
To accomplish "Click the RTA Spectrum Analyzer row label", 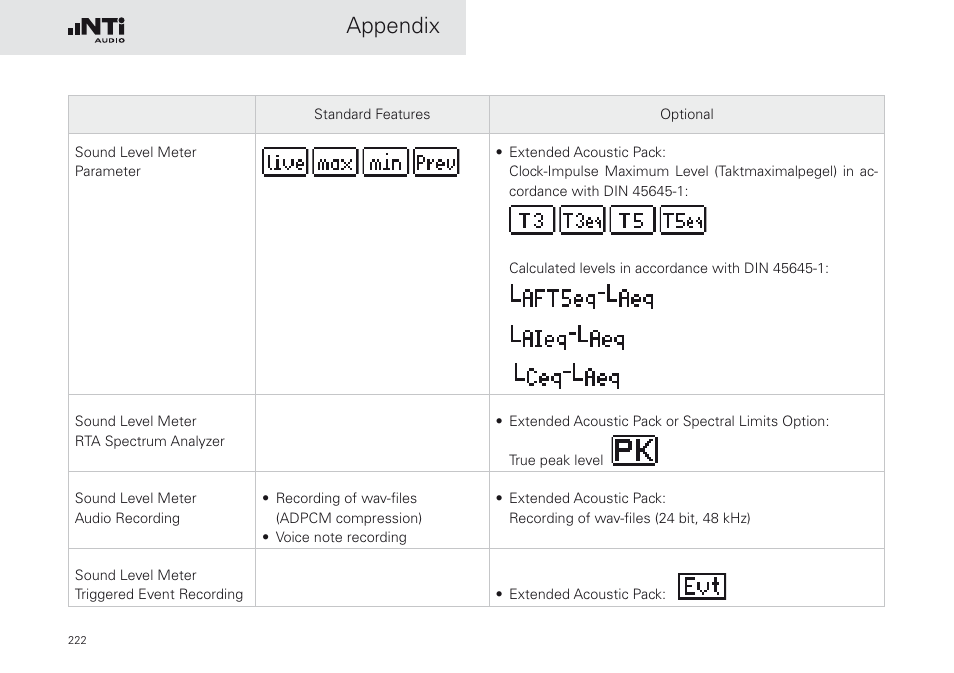I will pos(150,441).
